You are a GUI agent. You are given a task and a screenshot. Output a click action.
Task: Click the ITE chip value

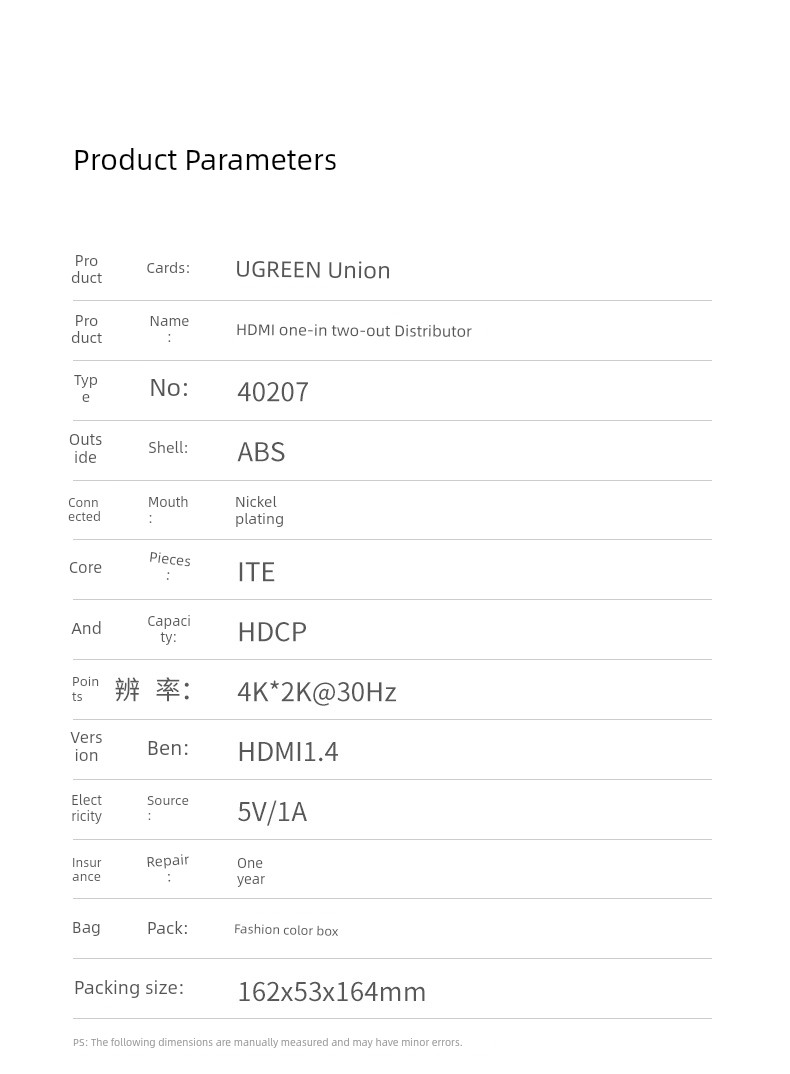[x=256, y=572]
